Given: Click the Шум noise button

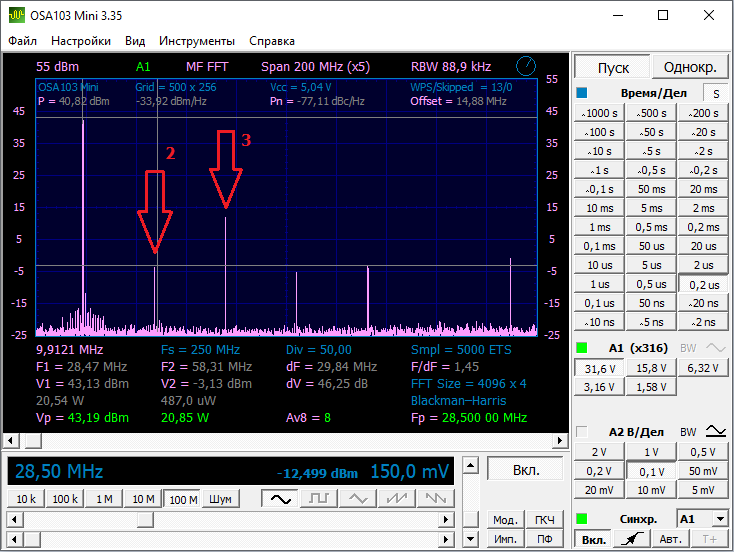Looking at the screenshot, I should (220, 499).
